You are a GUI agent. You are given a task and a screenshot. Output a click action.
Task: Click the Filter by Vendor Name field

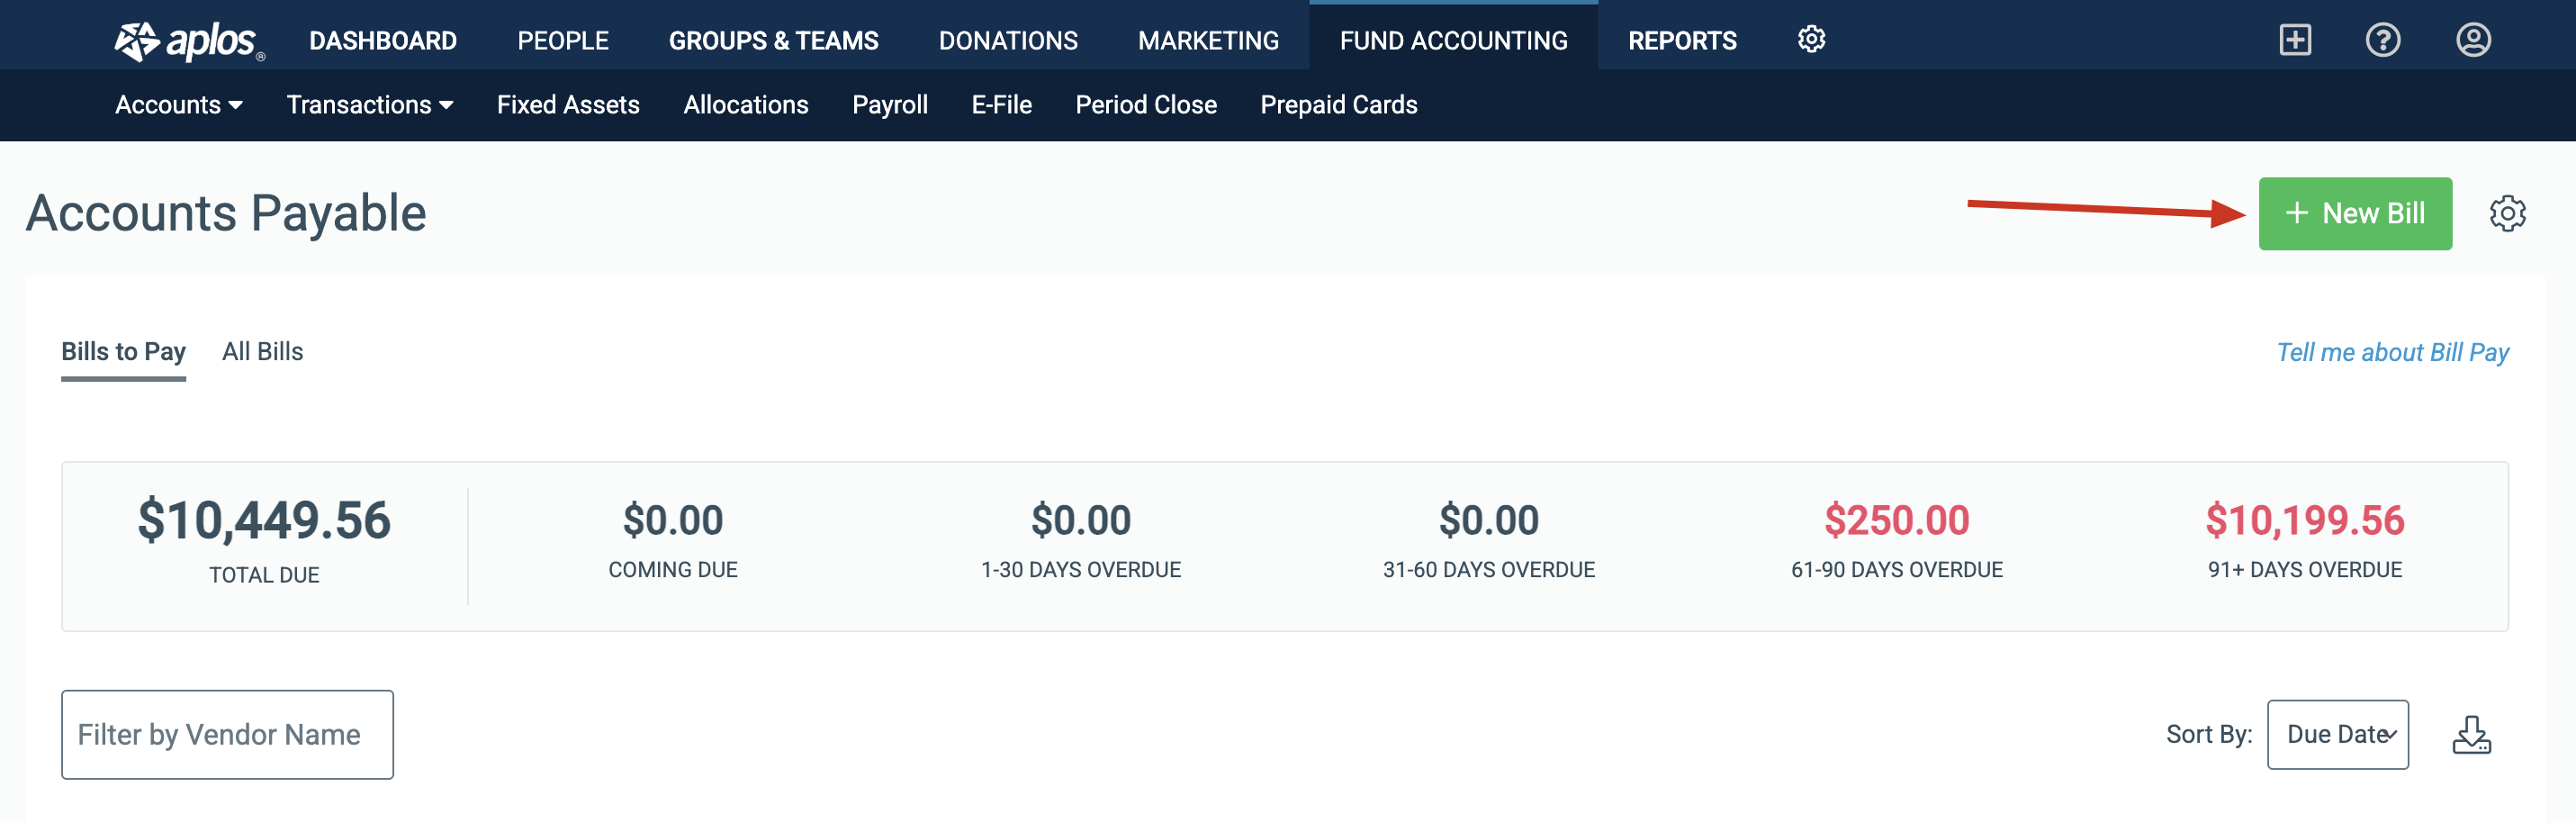click(227, 734)
